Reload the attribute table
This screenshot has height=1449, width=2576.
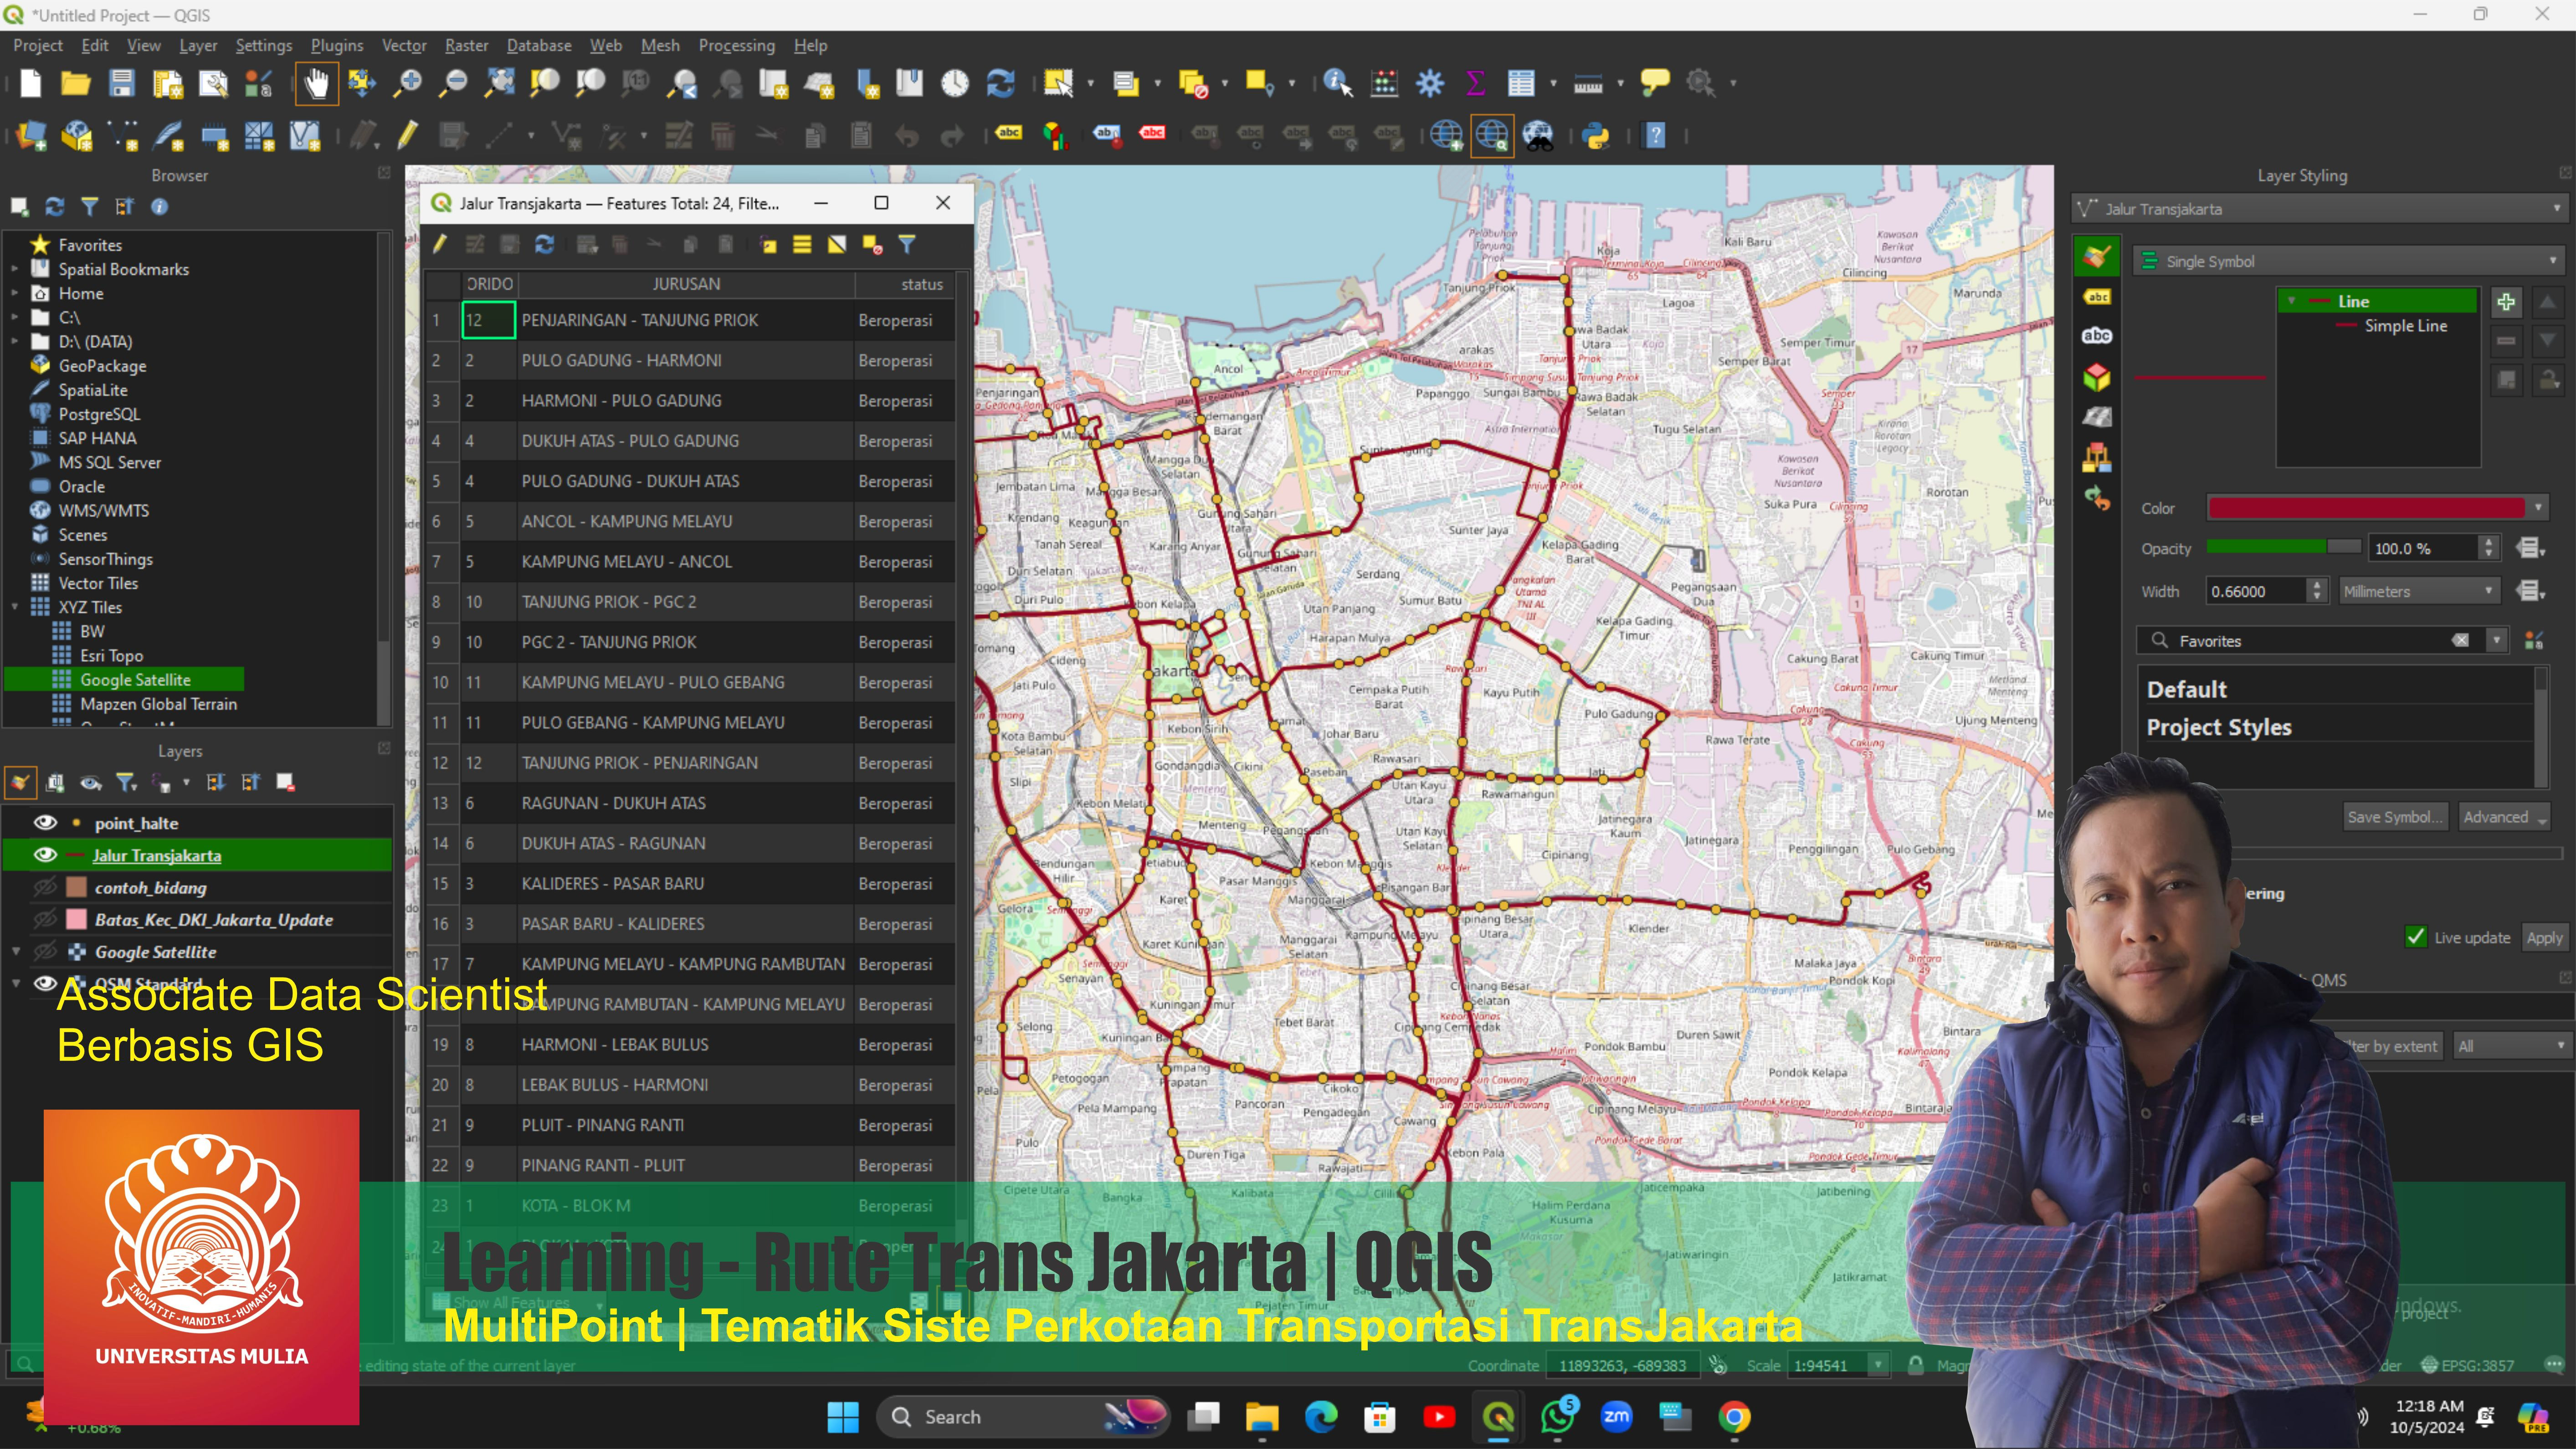[x=544, y=244]
